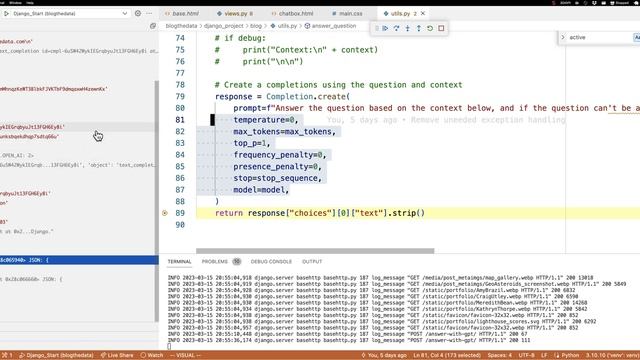
Task: Click 'model=model,' on line 87
Action: click(x=261, y=190)
